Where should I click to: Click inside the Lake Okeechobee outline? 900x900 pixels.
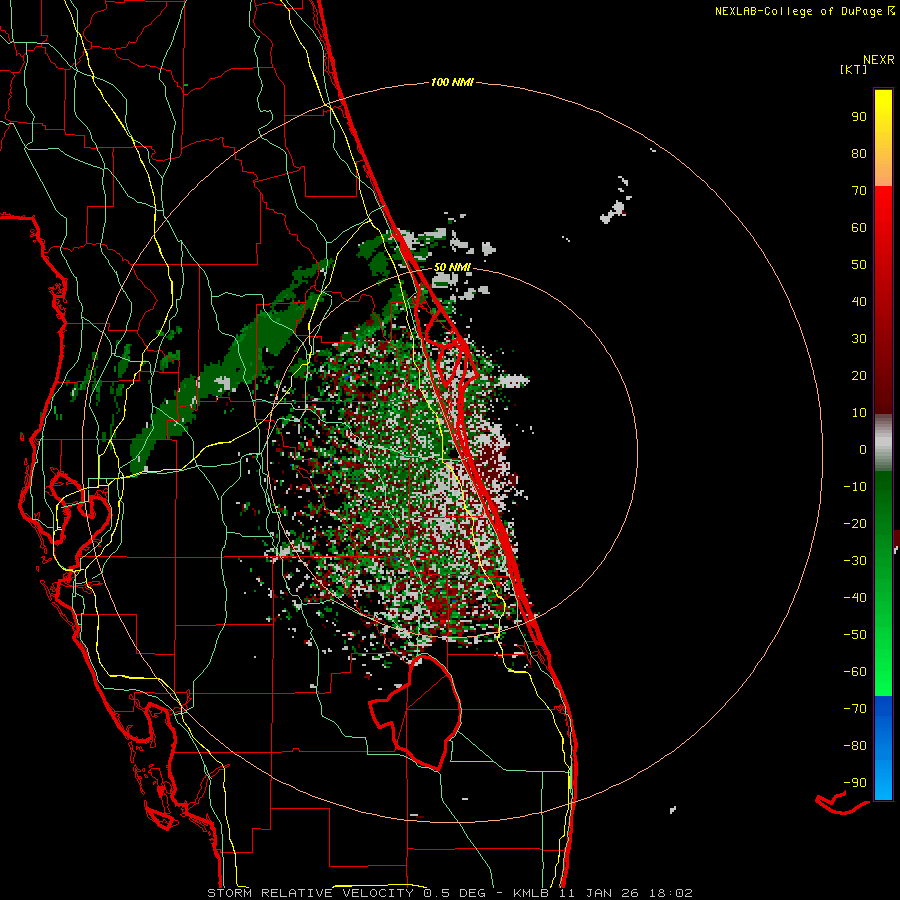[x=425, y=712]
